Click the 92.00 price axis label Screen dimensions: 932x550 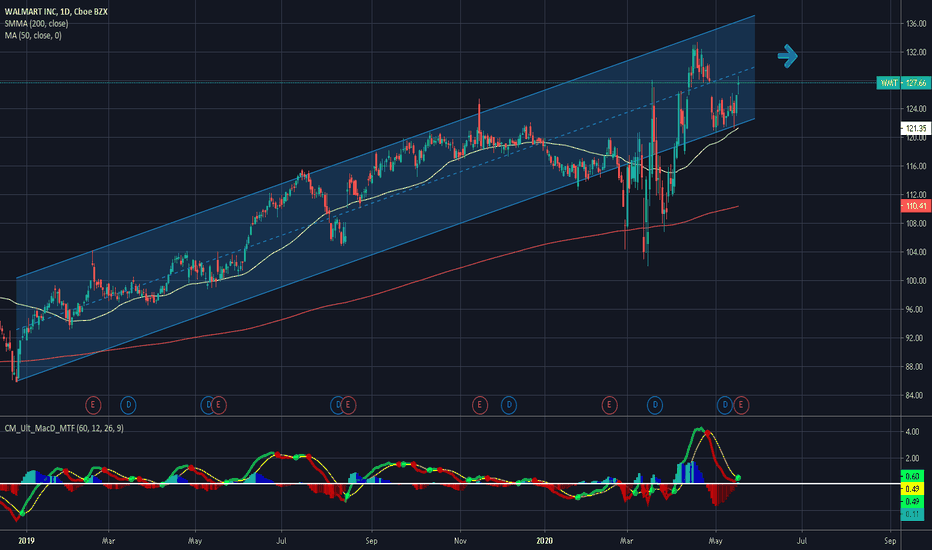click(914, 338)
